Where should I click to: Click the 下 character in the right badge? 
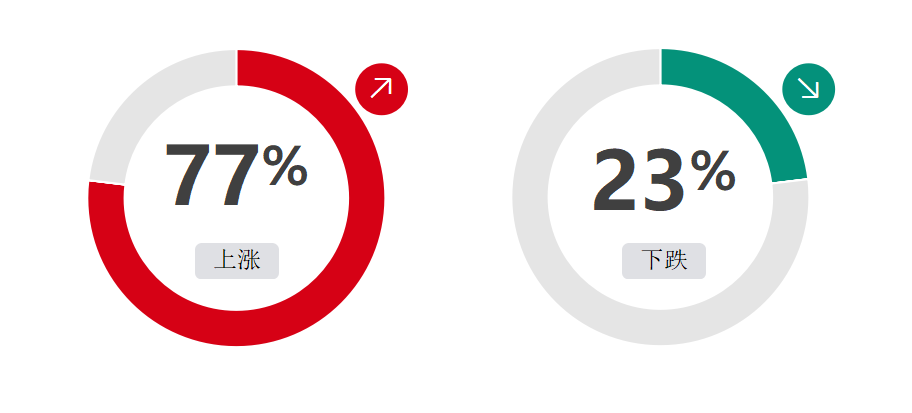(x=652, y=260)
